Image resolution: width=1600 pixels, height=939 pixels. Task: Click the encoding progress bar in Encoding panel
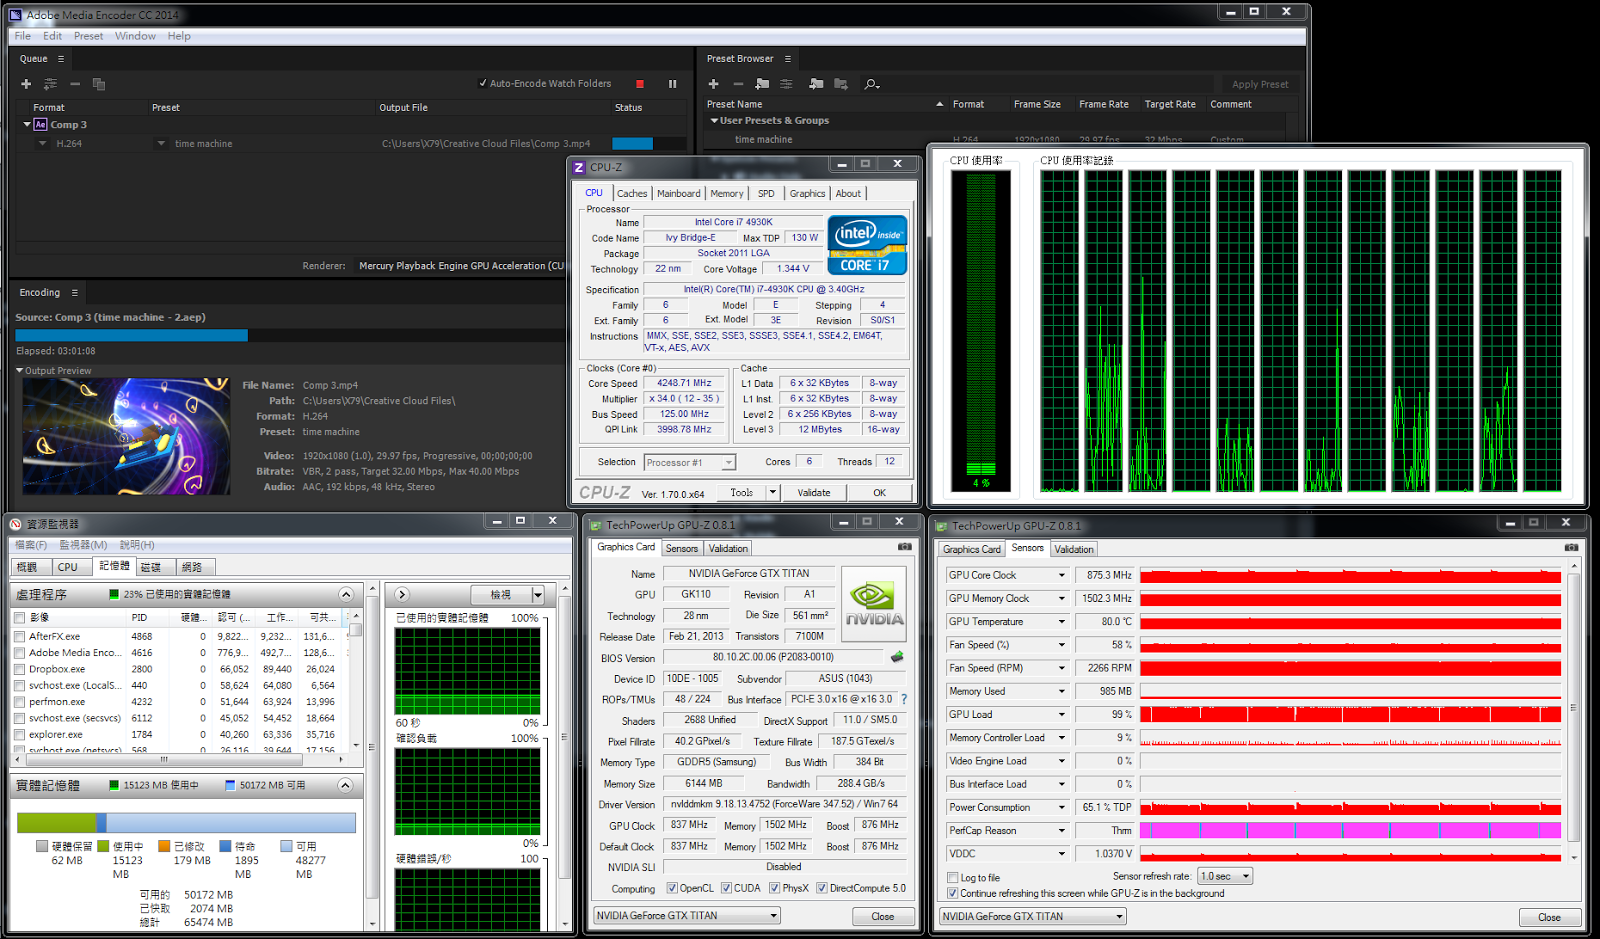290,336
